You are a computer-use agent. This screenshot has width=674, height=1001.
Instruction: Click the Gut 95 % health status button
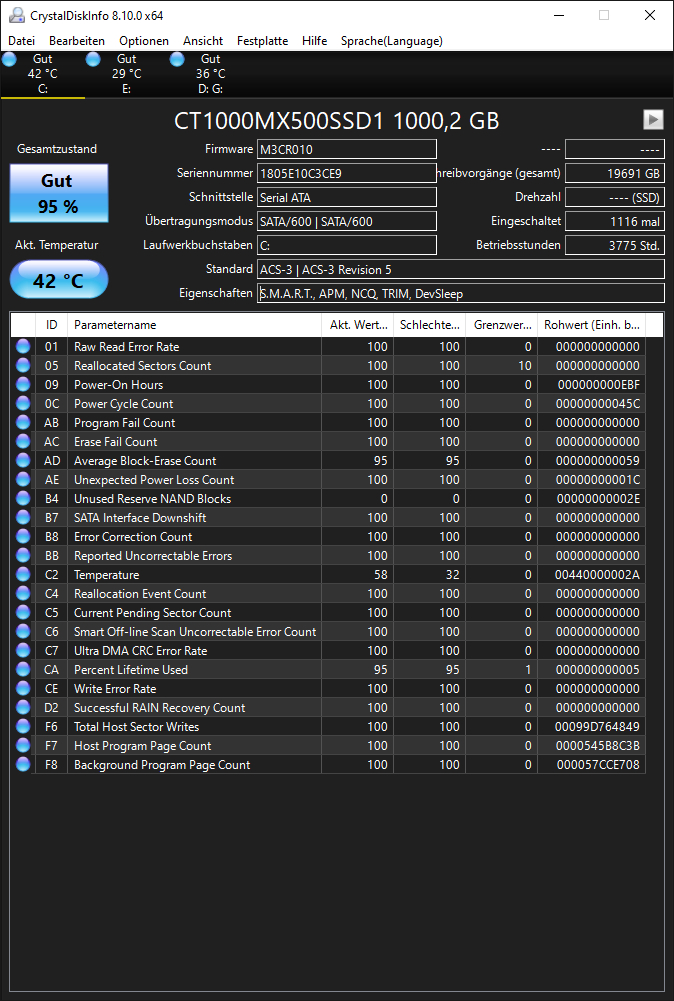click(59, 193)
